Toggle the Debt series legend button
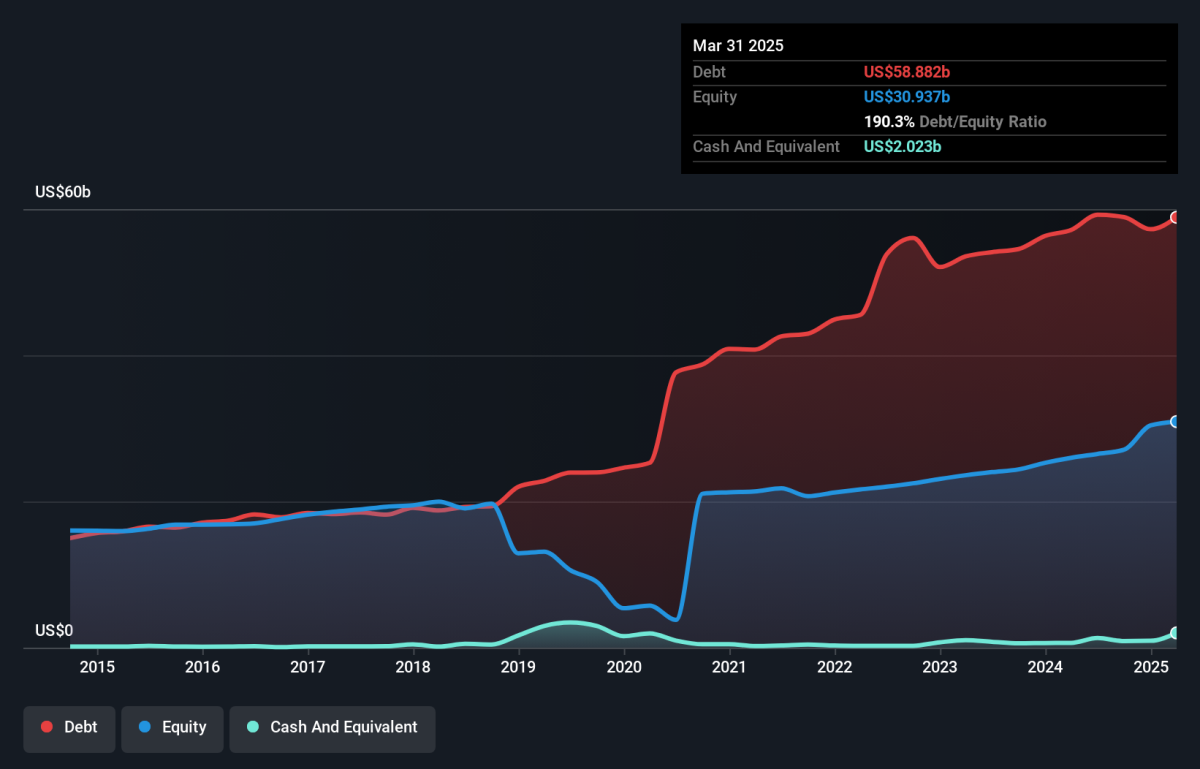Screen dimensions: 1200x769 pyautogui.click(x=70, y=728)
